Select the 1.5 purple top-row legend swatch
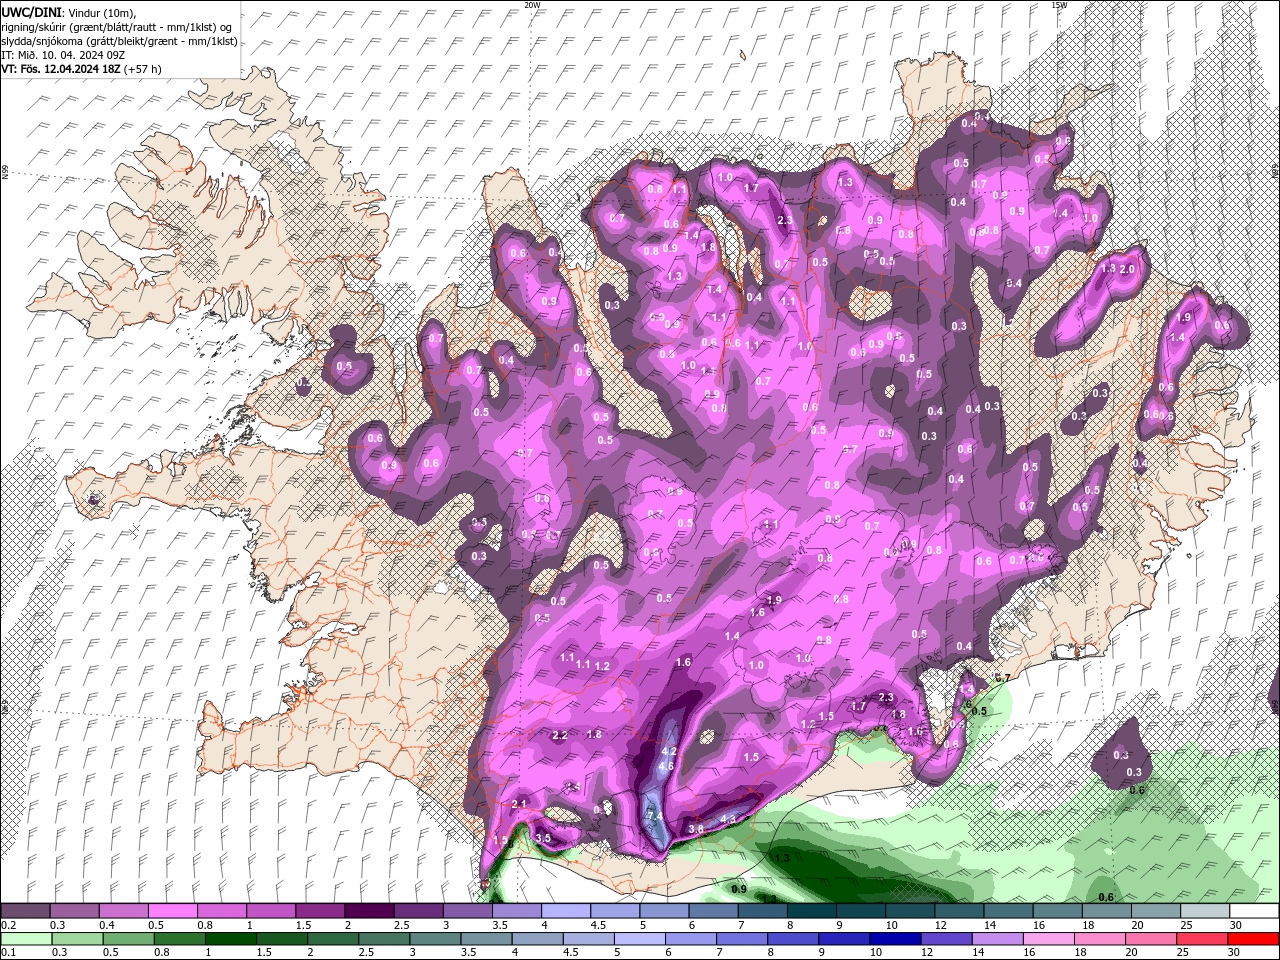Viewport: 1280px width, 960px height. 319,911
